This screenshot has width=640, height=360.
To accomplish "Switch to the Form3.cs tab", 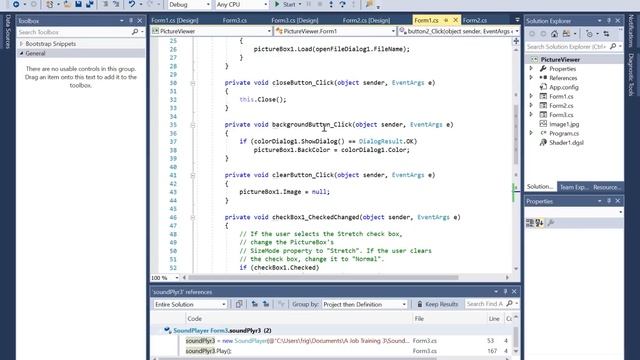I will (x=235, y=20).
